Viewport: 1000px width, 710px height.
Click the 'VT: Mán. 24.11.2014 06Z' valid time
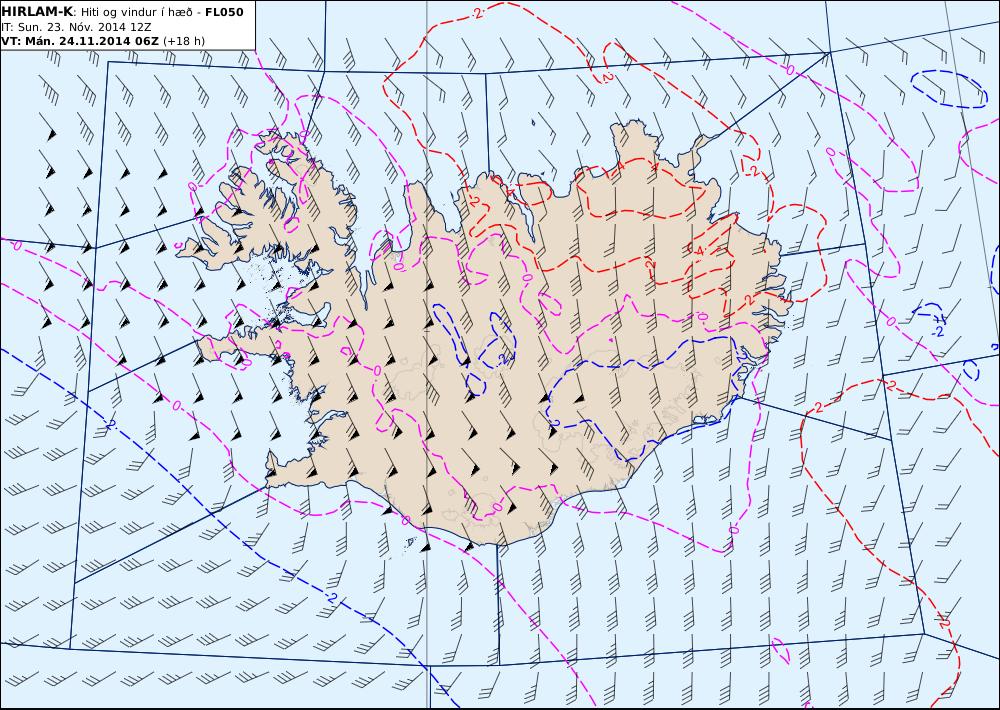[80, 41]
